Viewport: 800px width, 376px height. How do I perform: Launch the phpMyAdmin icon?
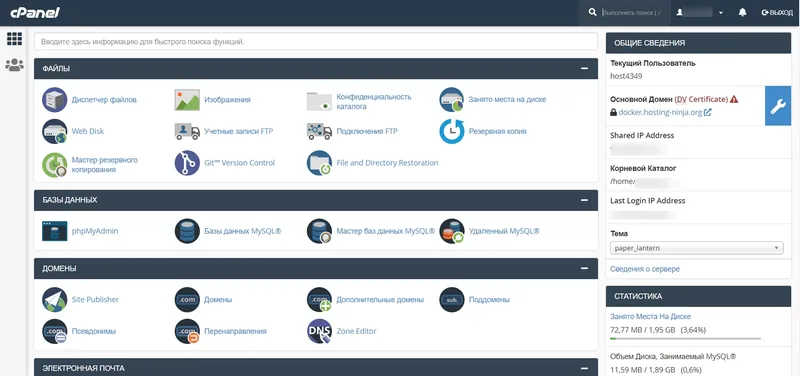(55, 231)
